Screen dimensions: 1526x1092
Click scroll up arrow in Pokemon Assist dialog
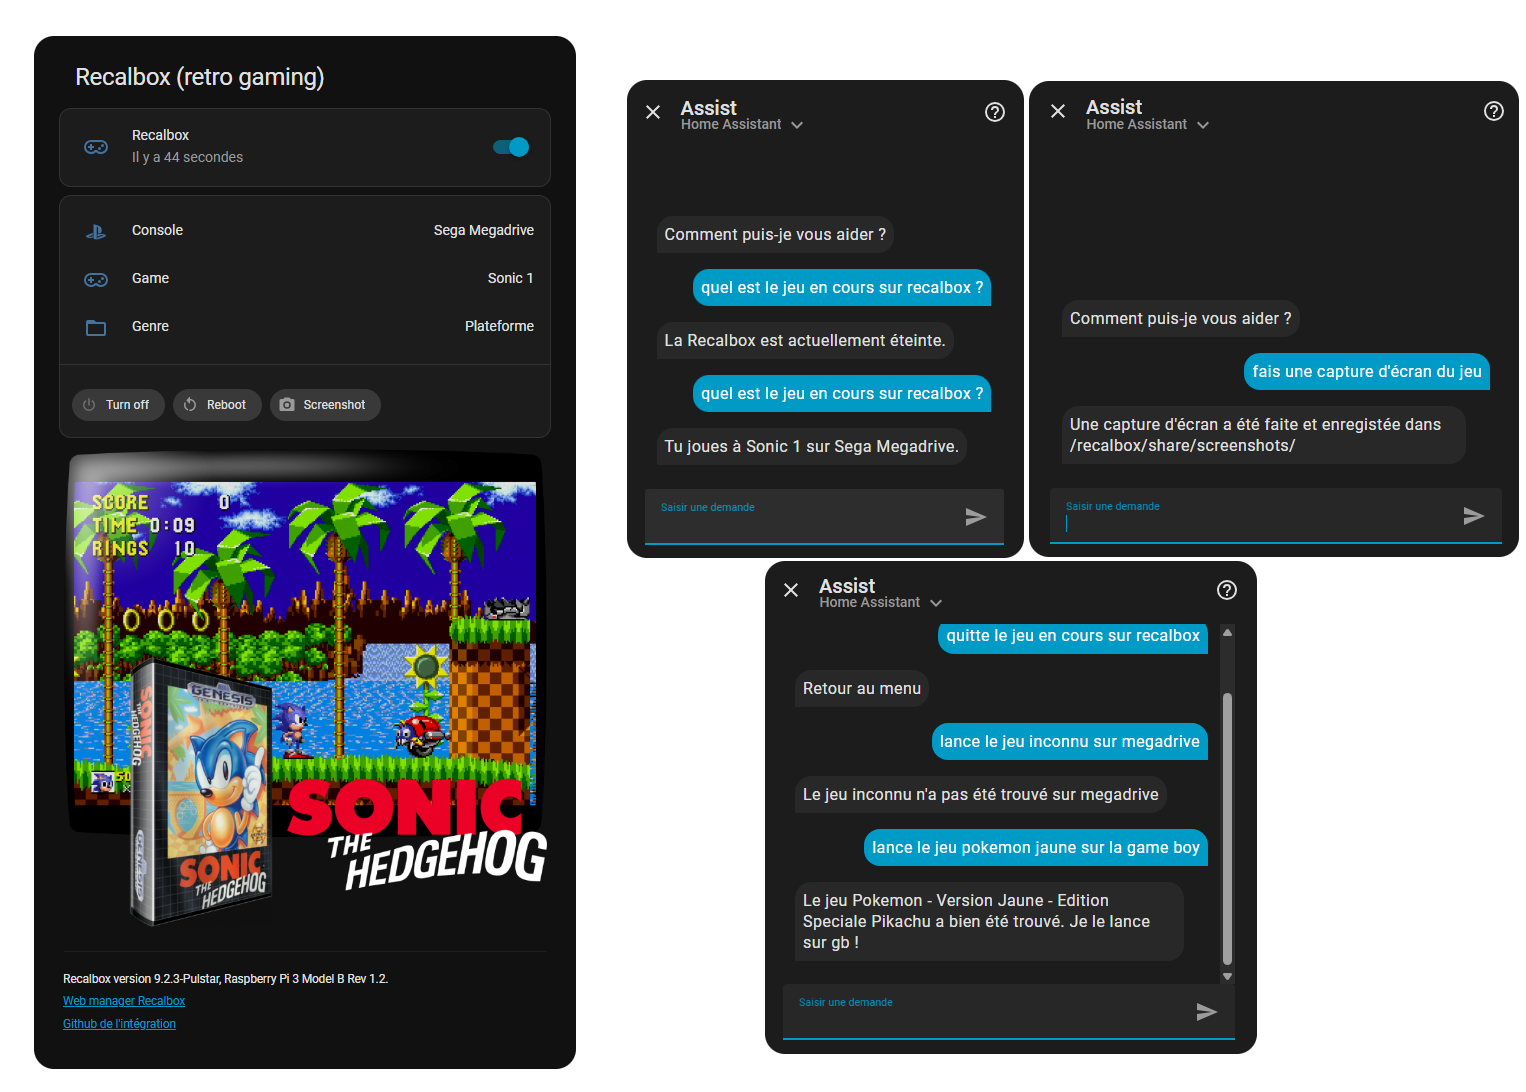1227,632
